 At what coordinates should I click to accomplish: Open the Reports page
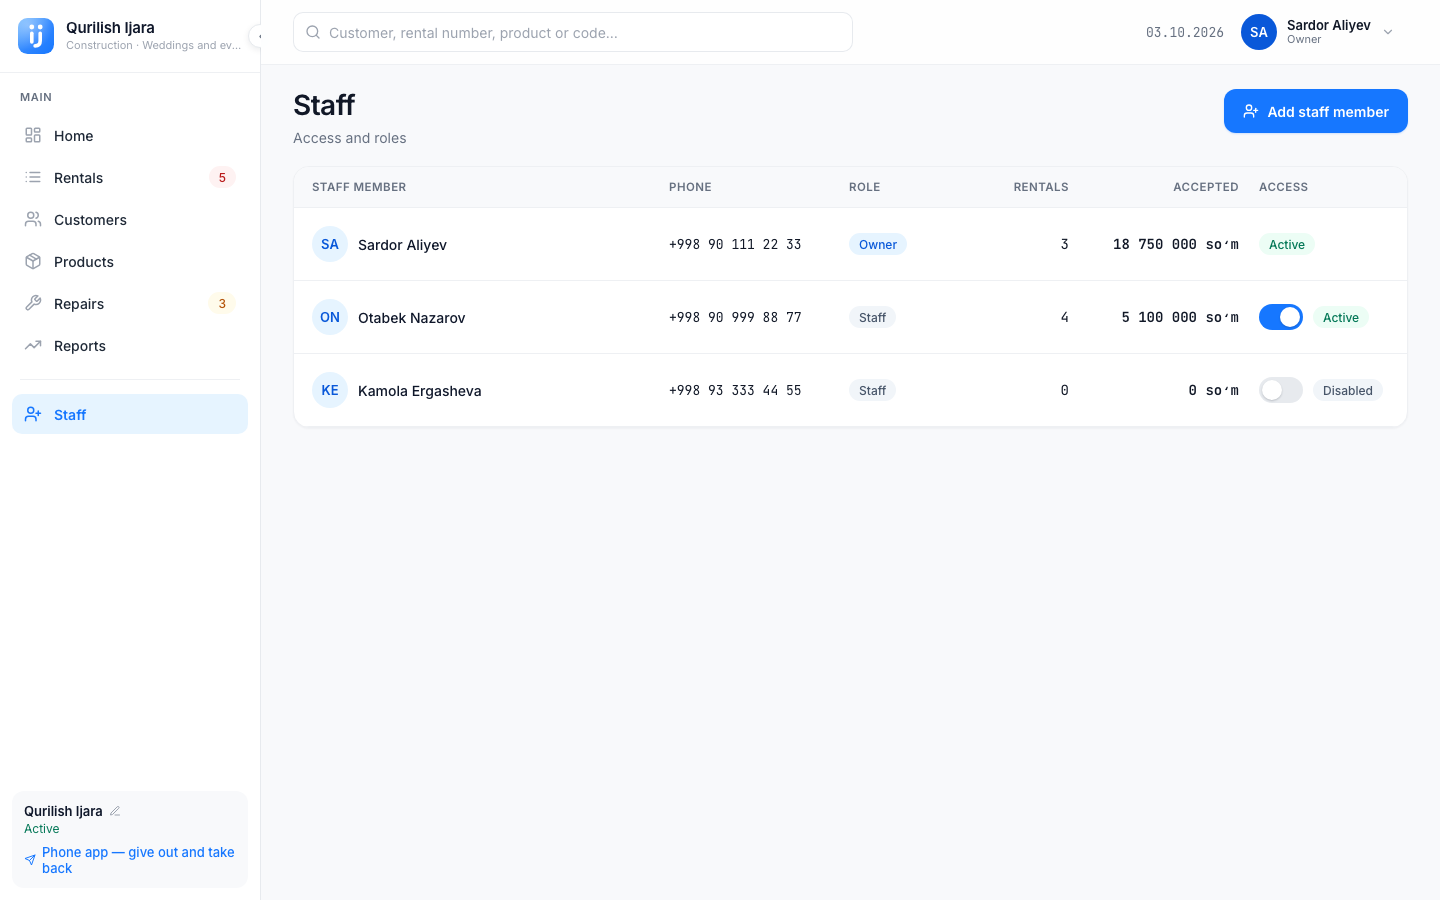tap(130, 346)
